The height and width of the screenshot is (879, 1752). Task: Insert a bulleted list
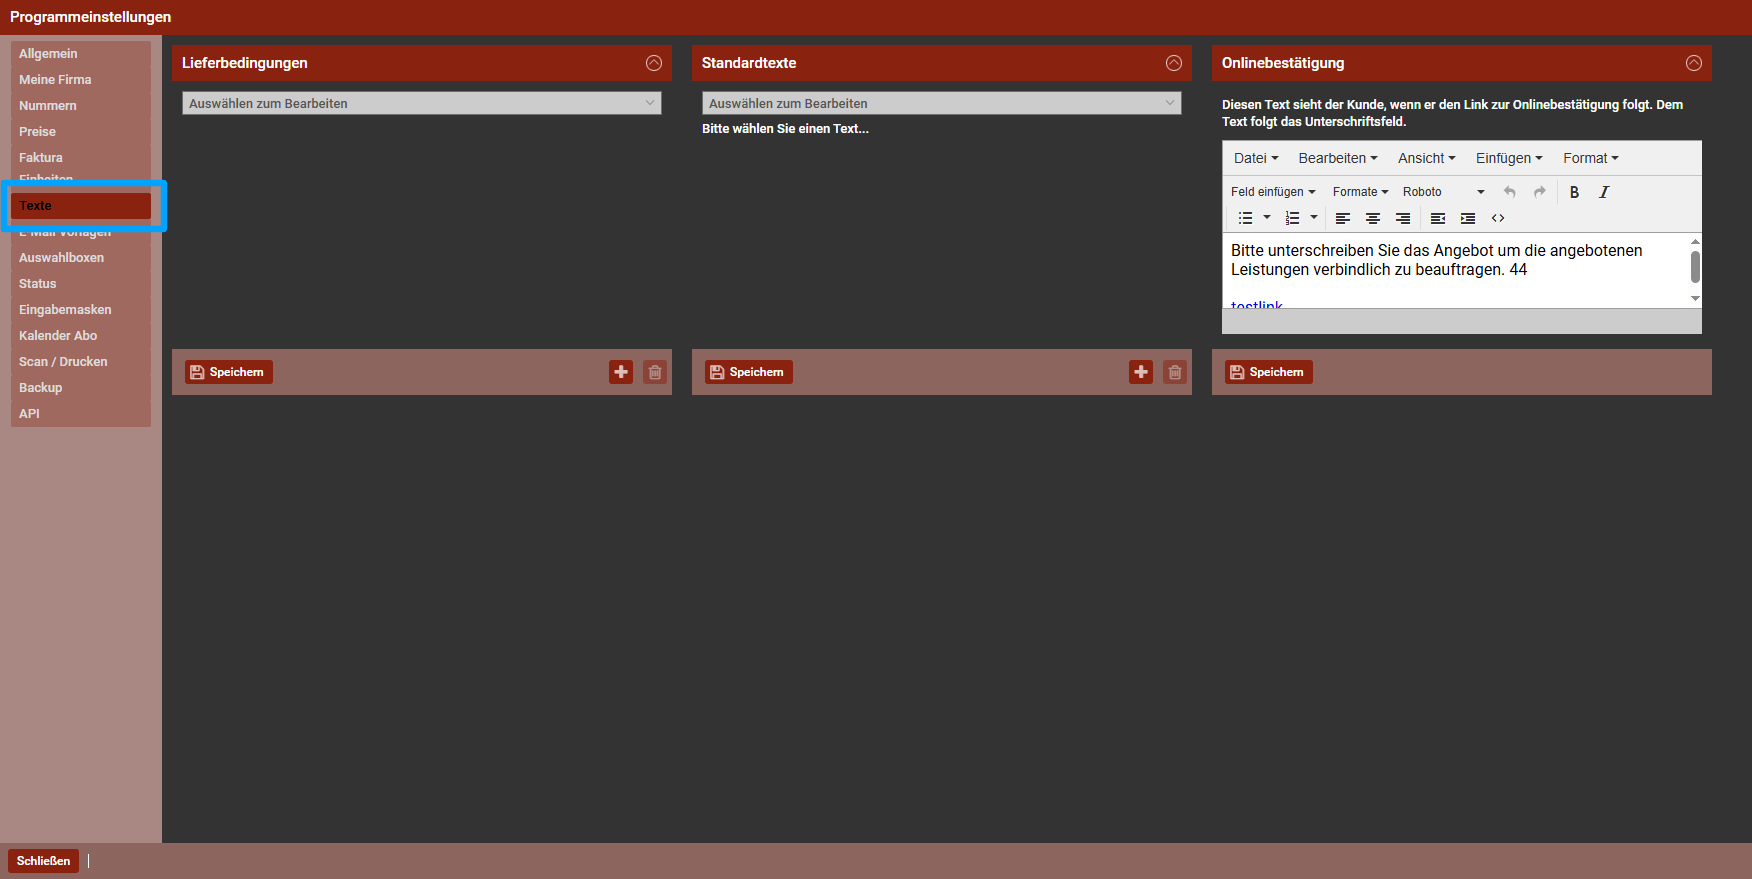tap(1245, 218)
